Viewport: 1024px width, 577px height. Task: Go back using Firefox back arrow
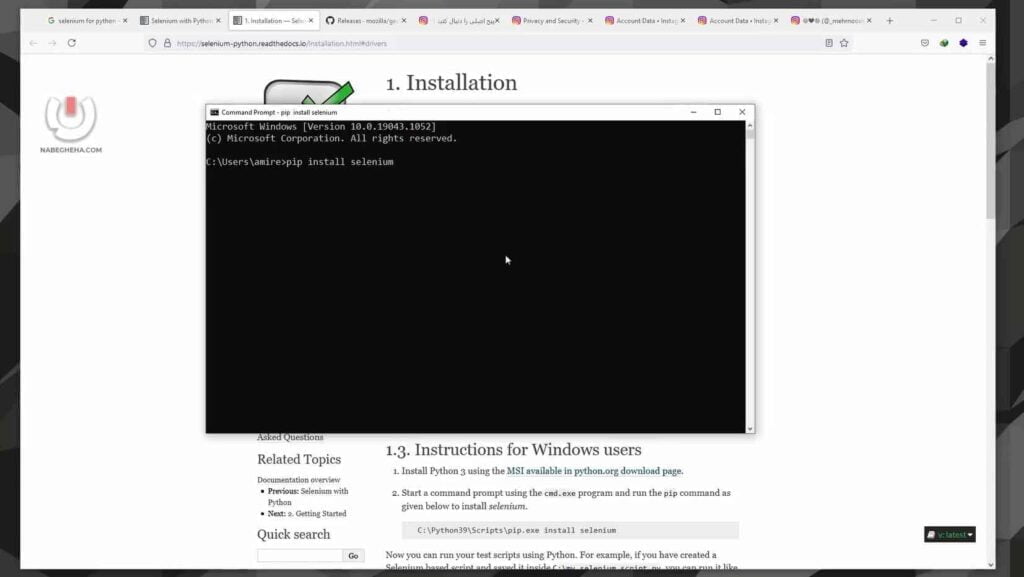[33, 43]
